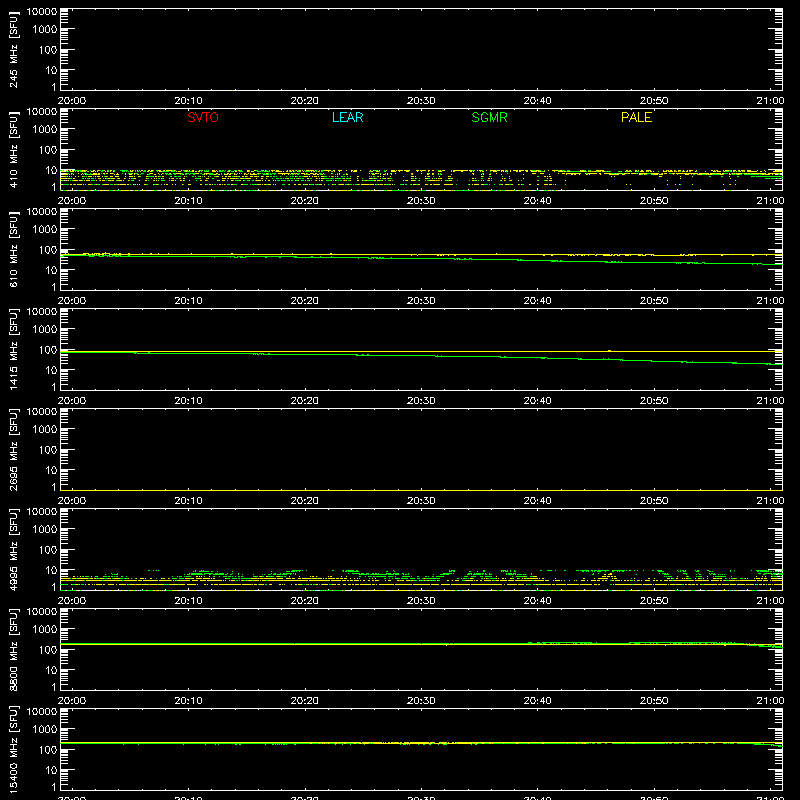Select the 245 MHz [SFU] axis title
800x800 pixels.
click(13, 49)
